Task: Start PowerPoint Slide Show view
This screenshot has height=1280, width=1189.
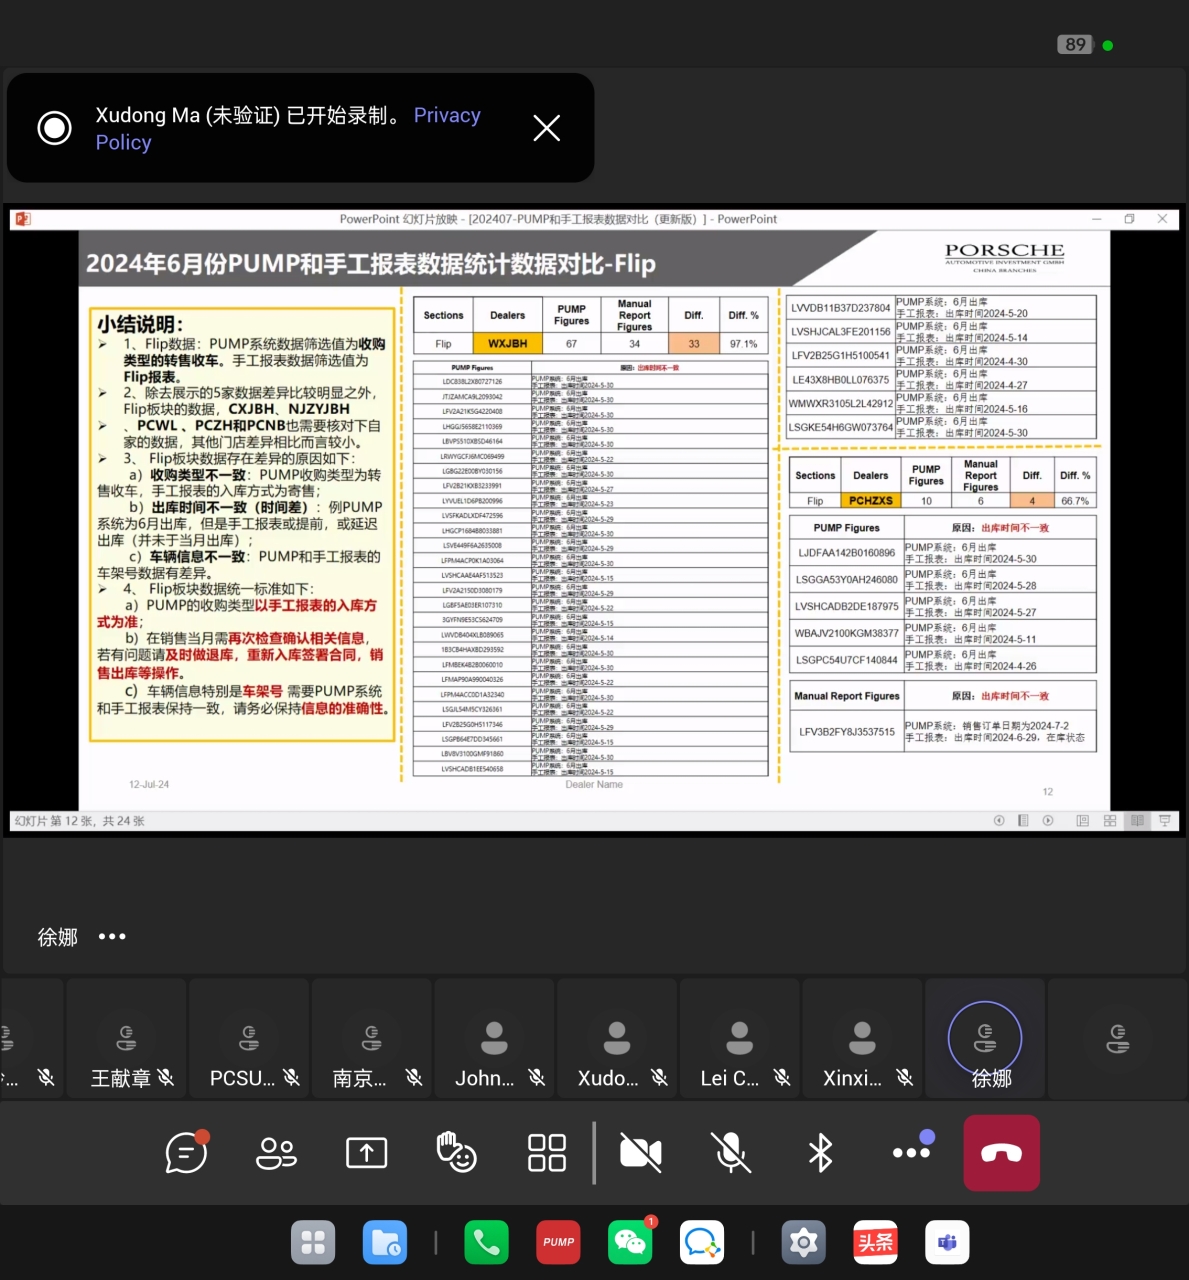Action: point(1165,821)
